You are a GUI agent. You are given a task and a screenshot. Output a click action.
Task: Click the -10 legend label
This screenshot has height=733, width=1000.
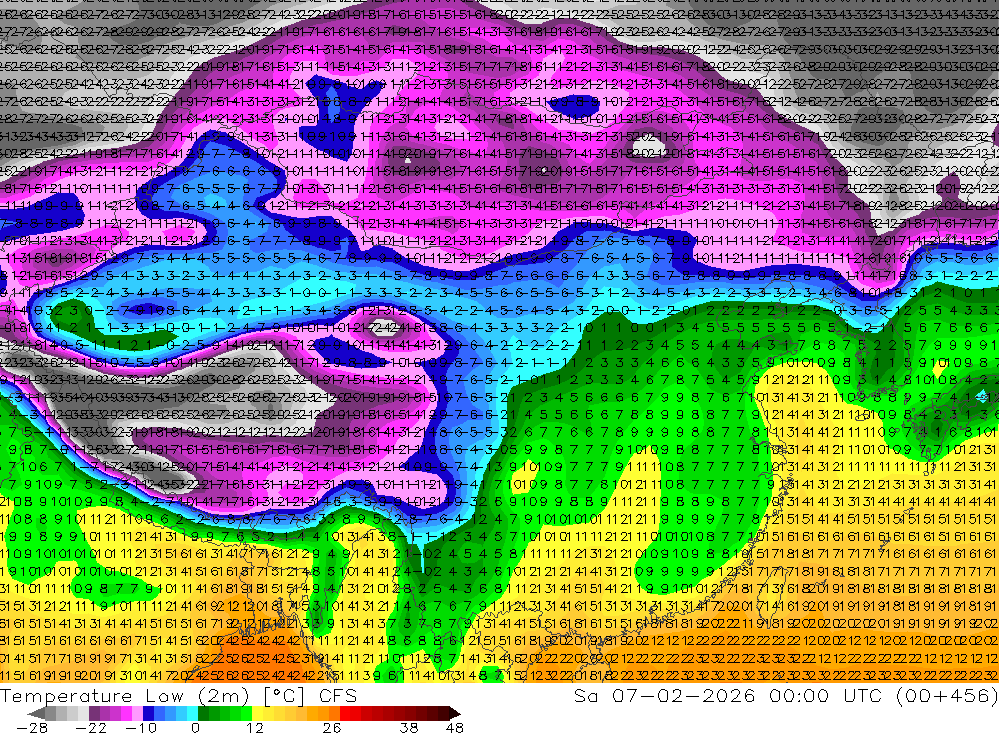click(141, 727)
